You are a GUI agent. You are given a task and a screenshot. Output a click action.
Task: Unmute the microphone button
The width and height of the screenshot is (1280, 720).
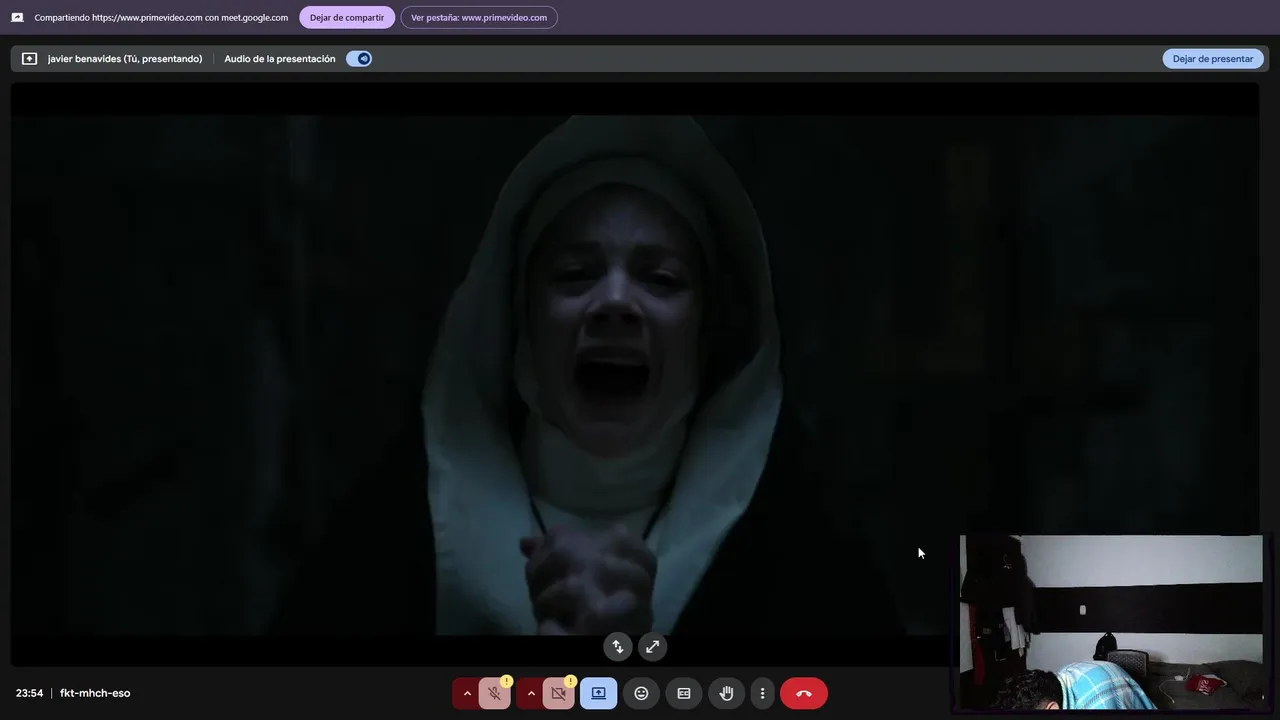tap(495, 693)
